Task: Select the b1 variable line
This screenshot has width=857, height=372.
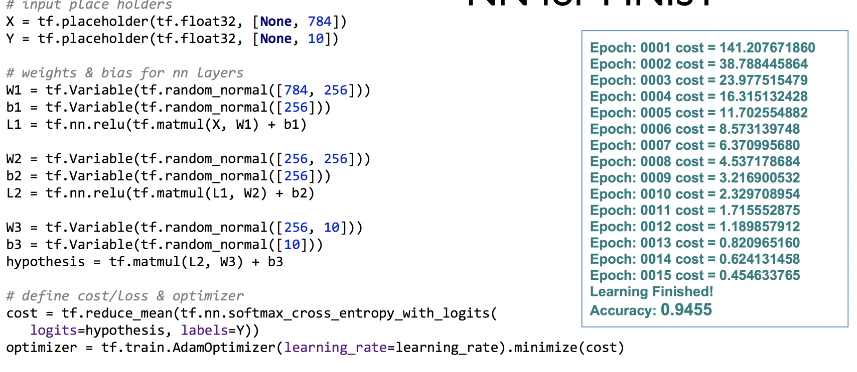Action: (x=169, y=107)
